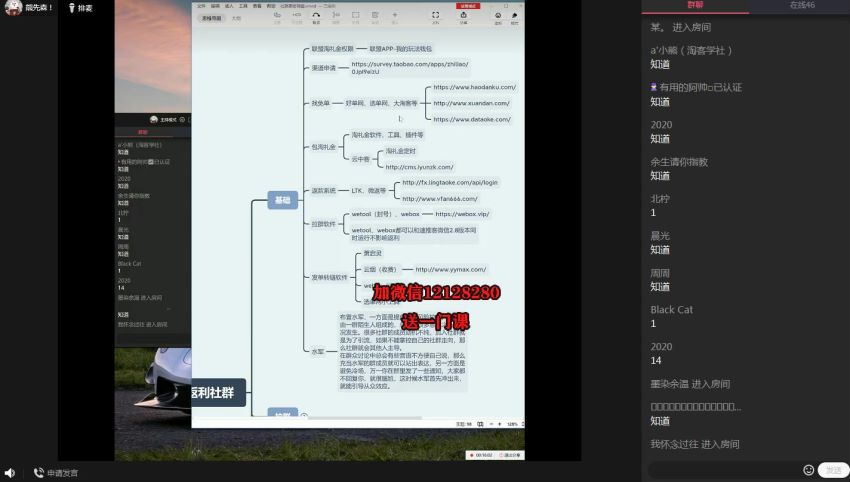The image size is (850, 482).
Task: Enter ZEN fullscreen mode icon
Action: tap(435, 17)
